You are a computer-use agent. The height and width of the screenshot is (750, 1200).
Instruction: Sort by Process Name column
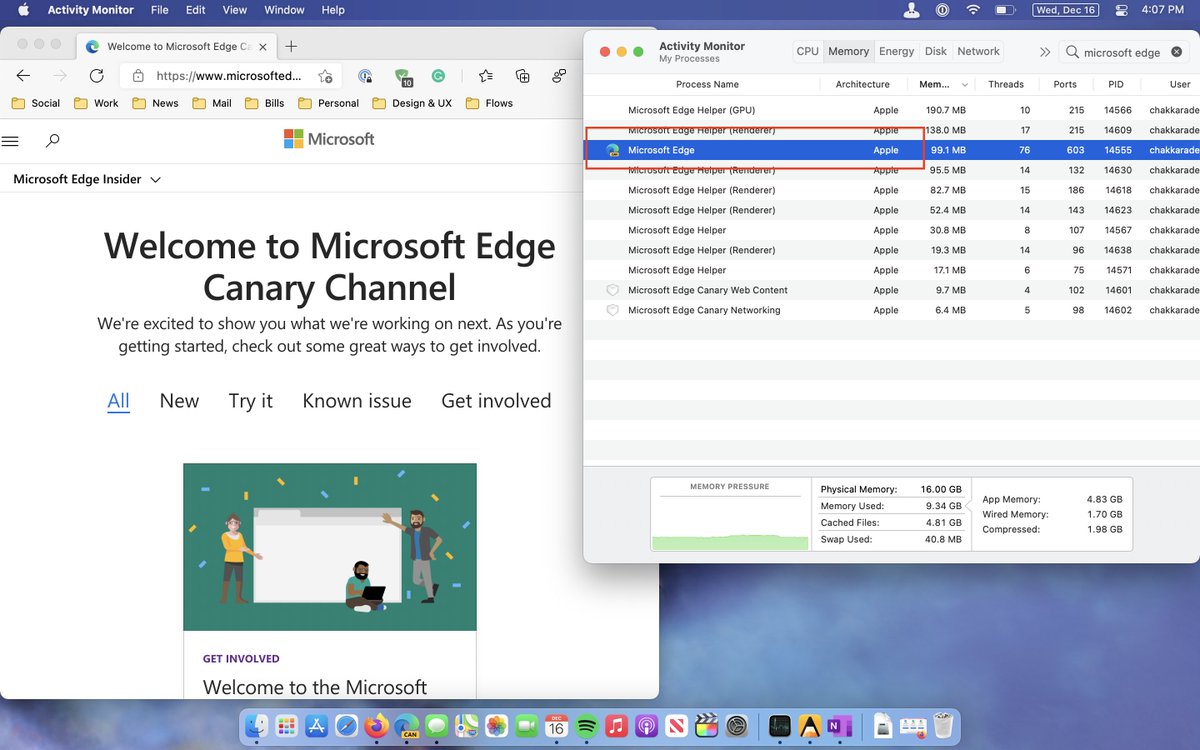(x=707, y=84)
